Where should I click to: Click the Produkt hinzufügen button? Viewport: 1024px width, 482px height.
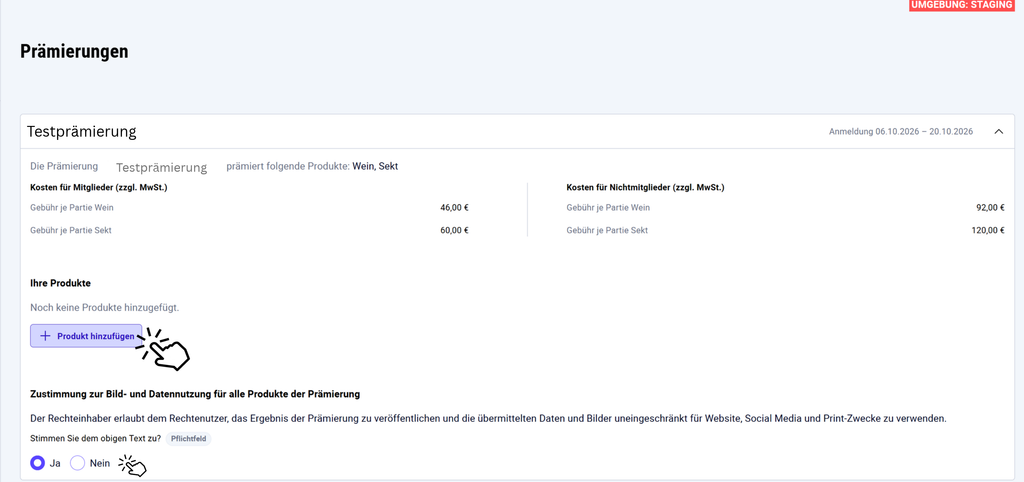click(x=86, y=336)
